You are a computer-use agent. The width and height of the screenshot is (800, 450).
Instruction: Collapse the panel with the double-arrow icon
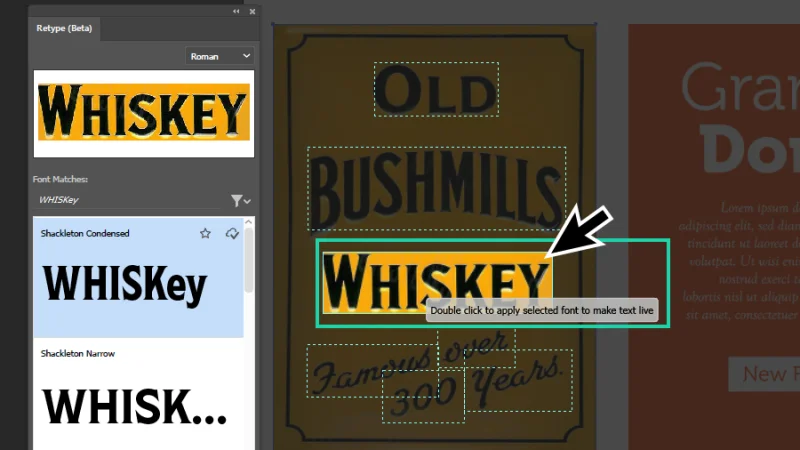(x=236, y=11)
